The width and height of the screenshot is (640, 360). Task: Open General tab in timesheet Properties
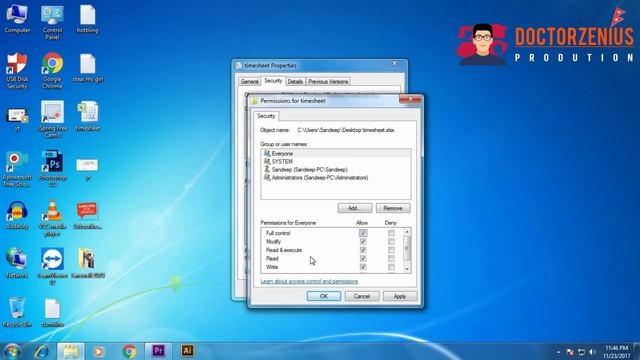click(x=249, y=82)
